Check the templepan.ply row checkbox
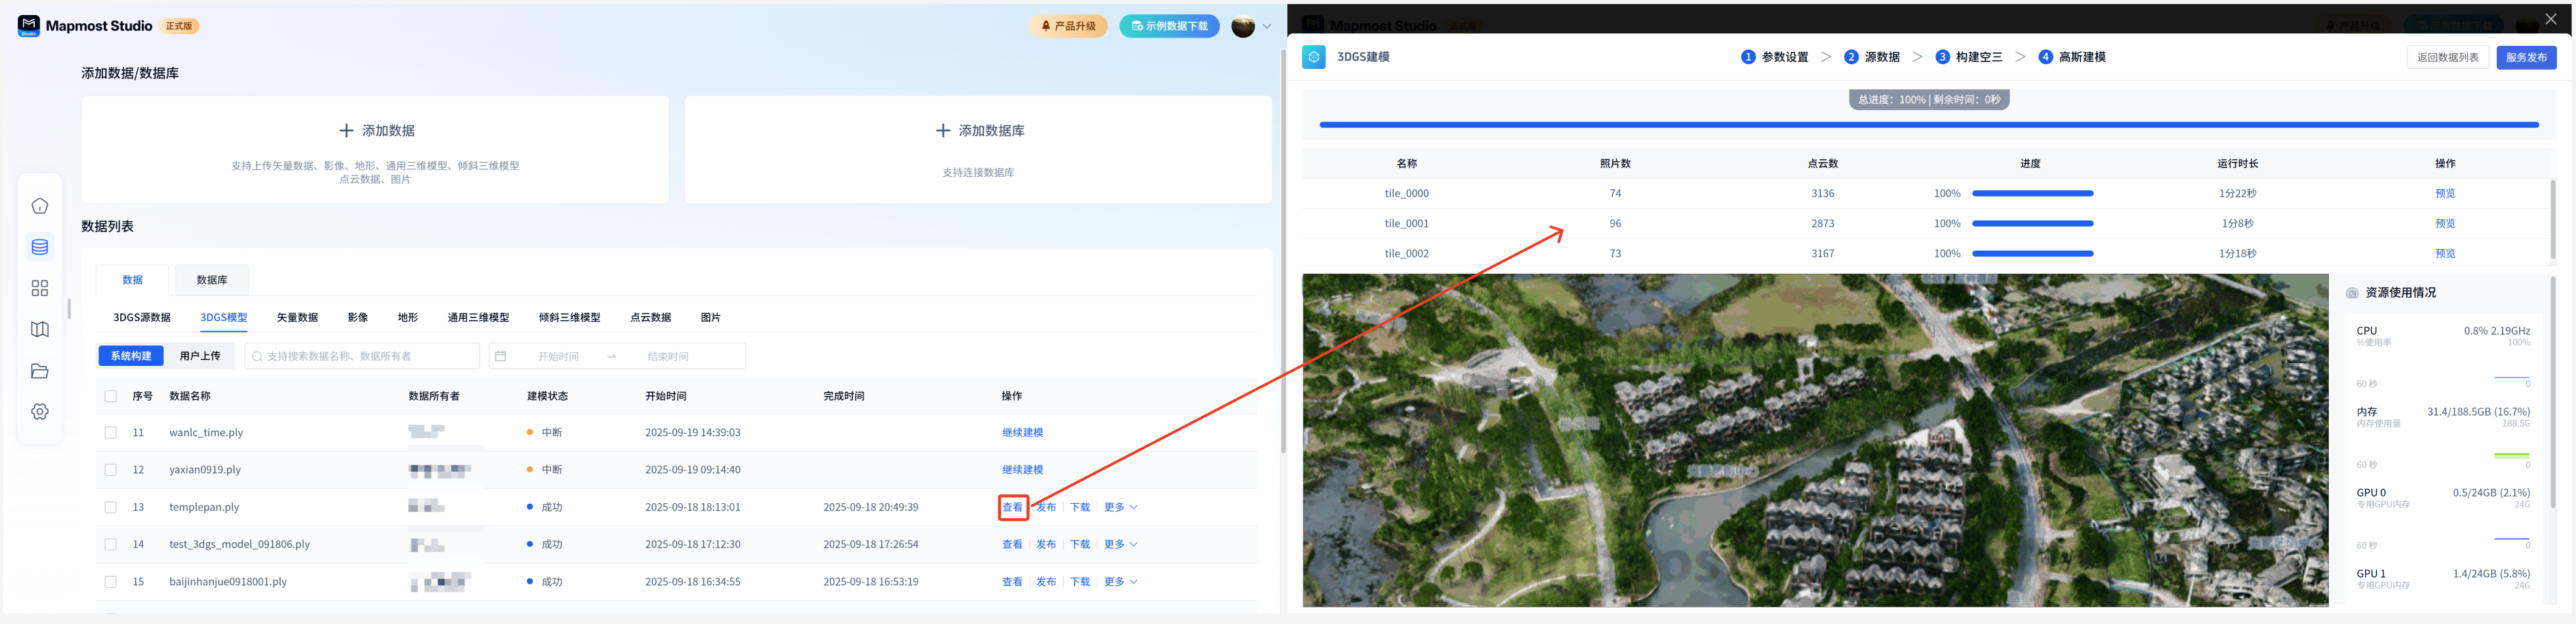Screen dimensions: 2576x624 pyautogui.click(x=111, y=508)
